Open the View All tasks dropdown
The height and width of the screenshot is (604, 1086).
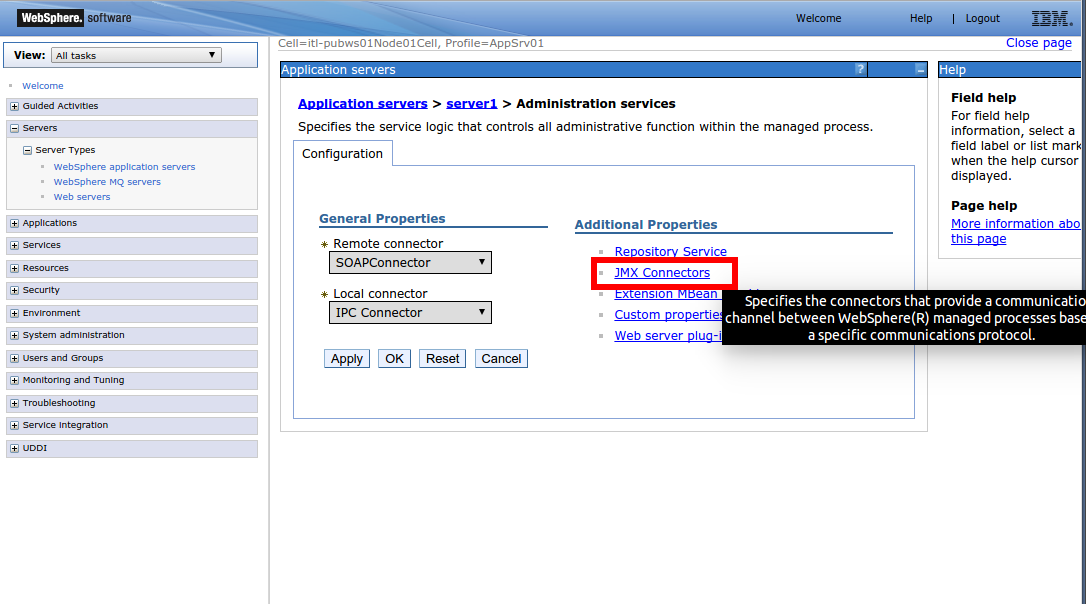click(136, 55)
